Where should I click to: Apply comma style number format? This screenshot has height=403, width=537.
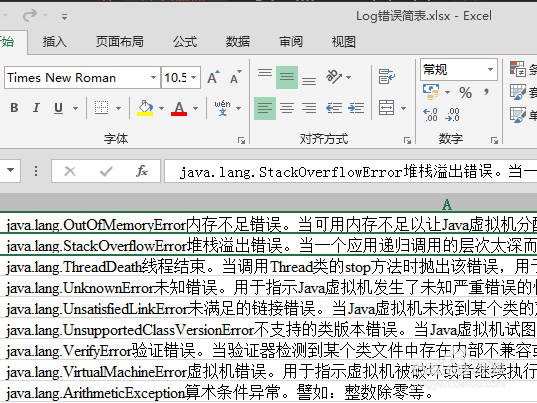click(x=486, y=92)
